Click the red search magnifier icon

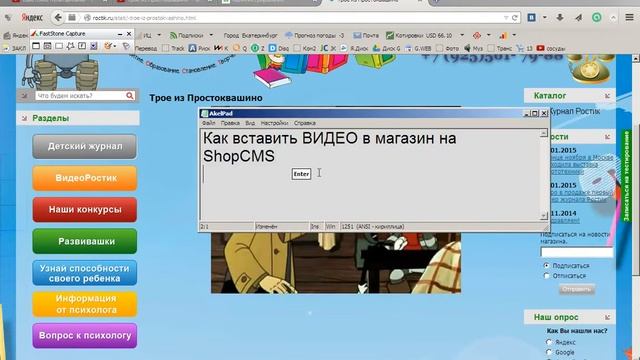[130, 96]
